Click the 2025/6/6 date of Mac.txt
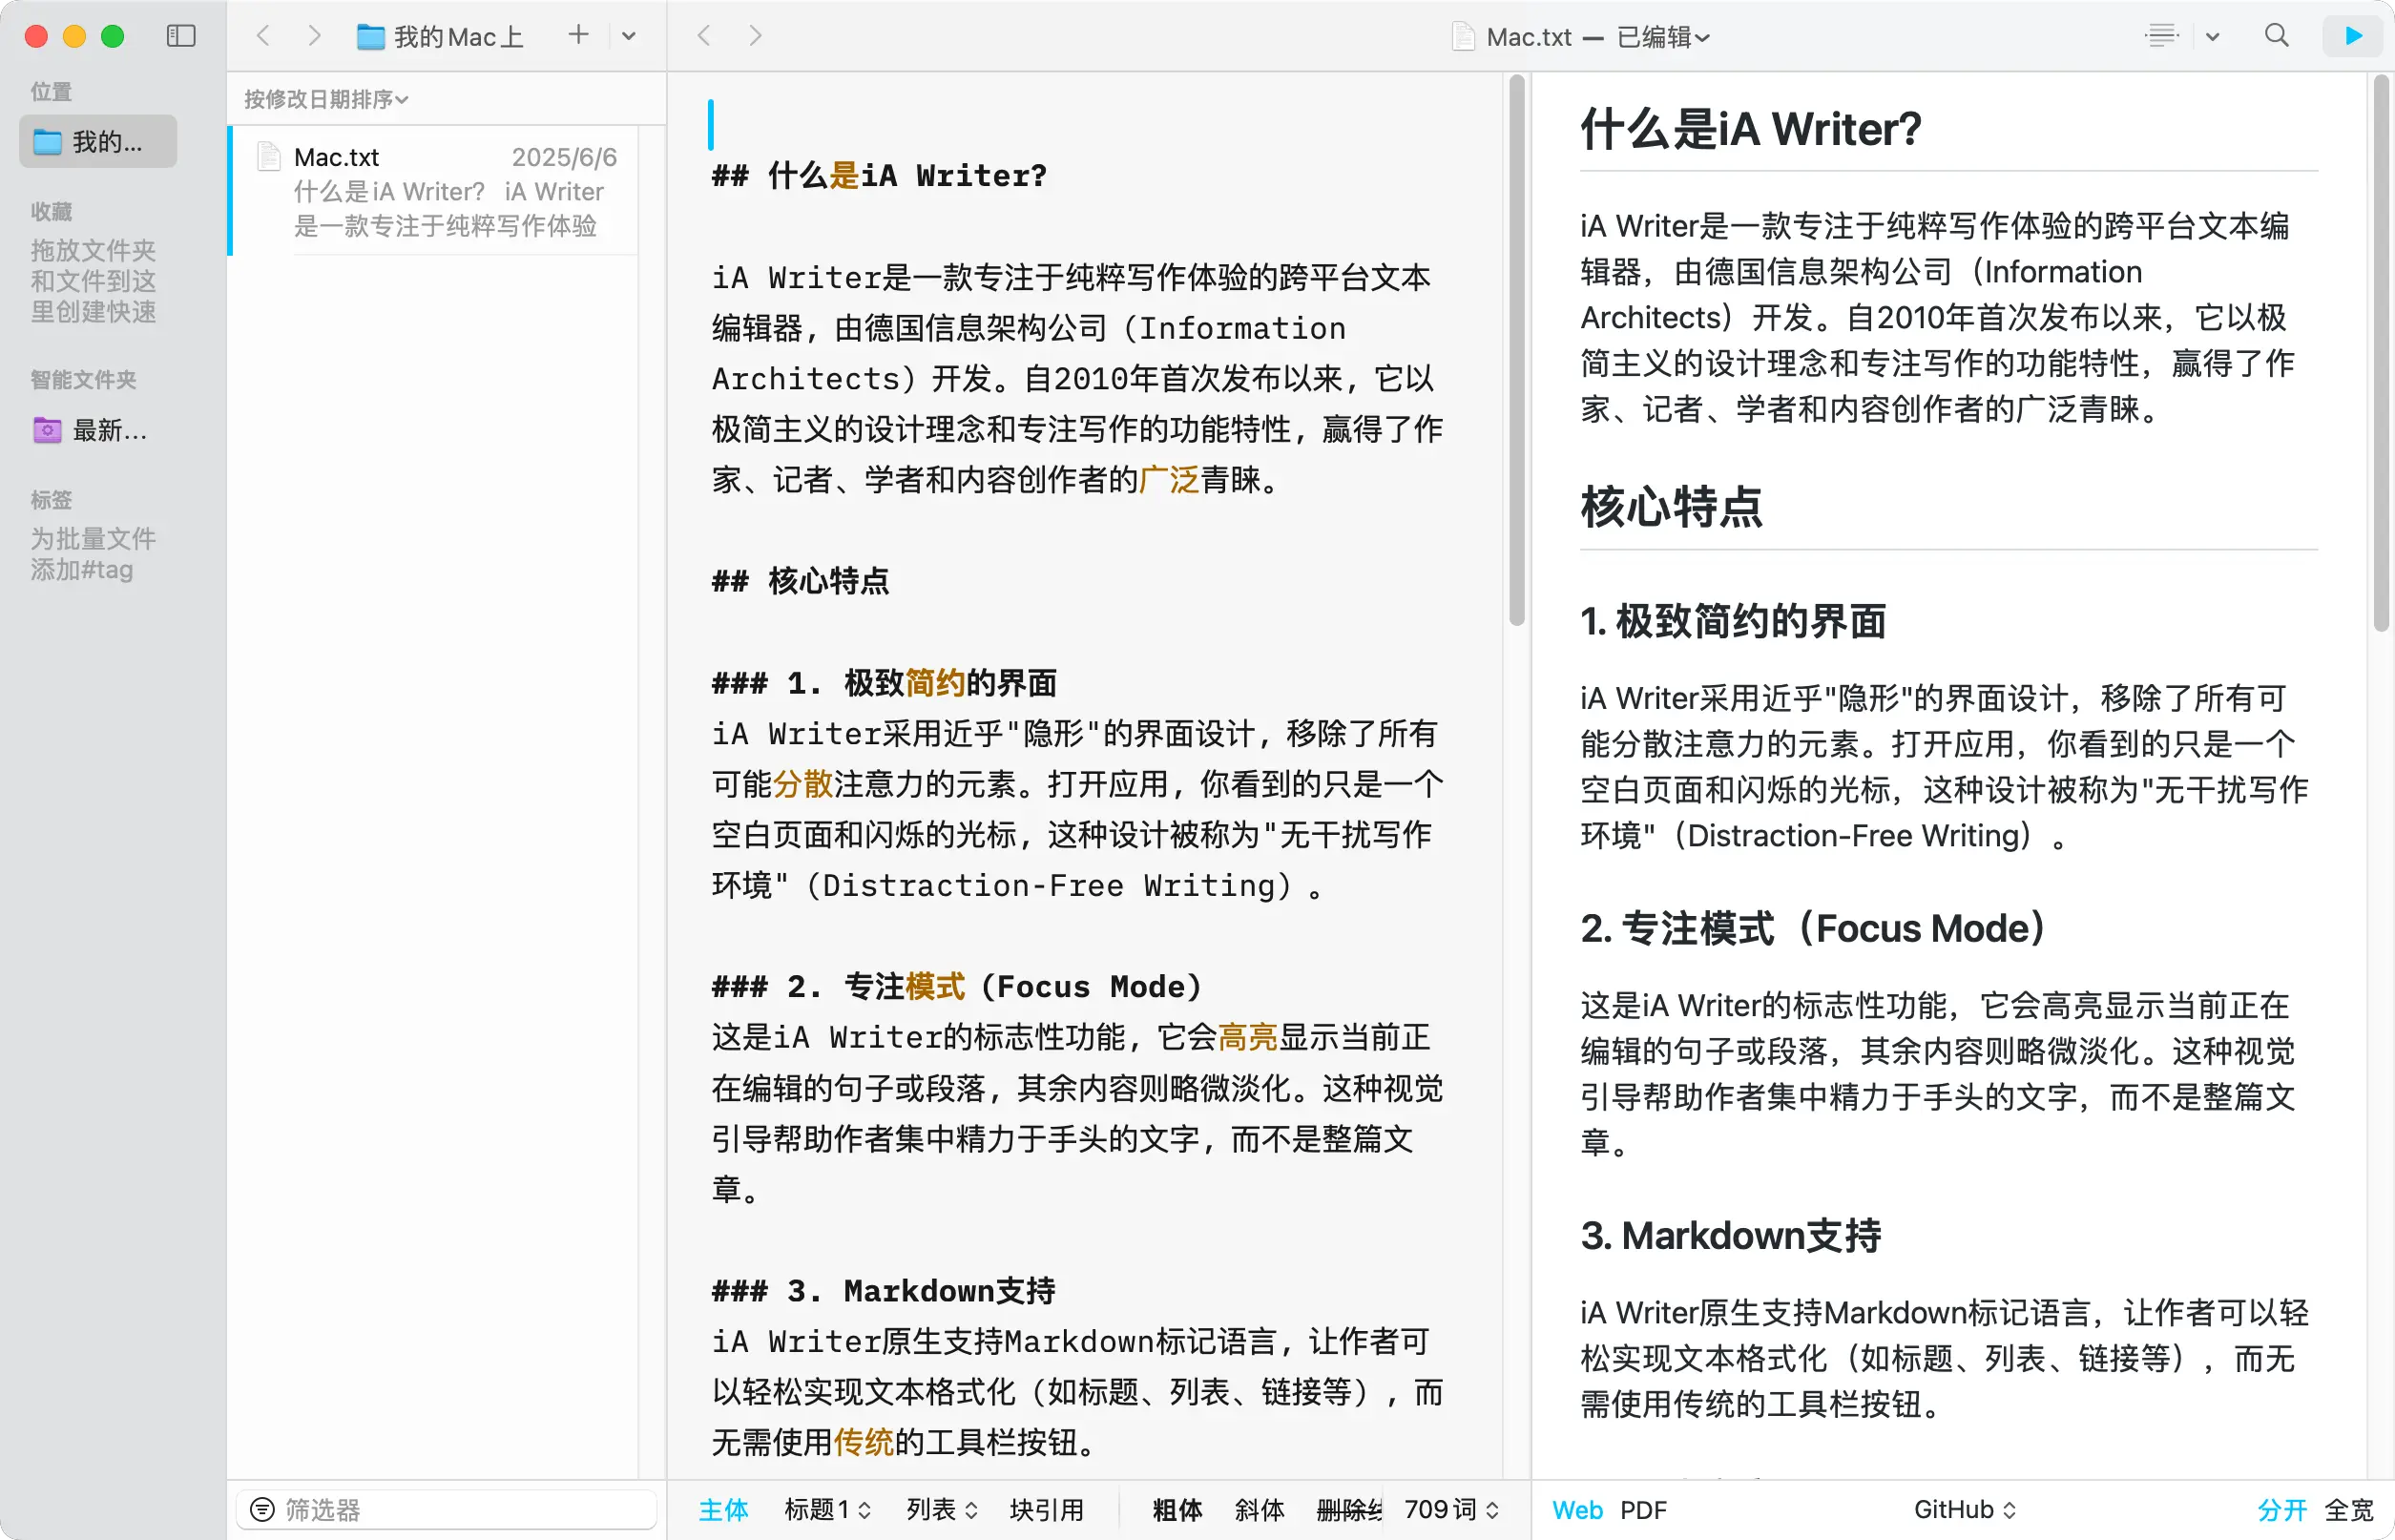 click(564, 157)
